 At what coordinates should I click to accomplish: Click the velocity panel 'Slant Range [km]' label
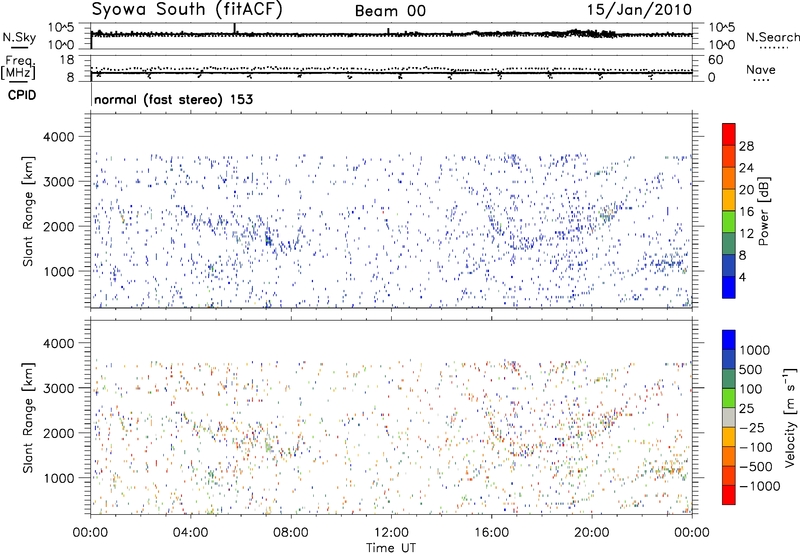[x=28, y=417]
